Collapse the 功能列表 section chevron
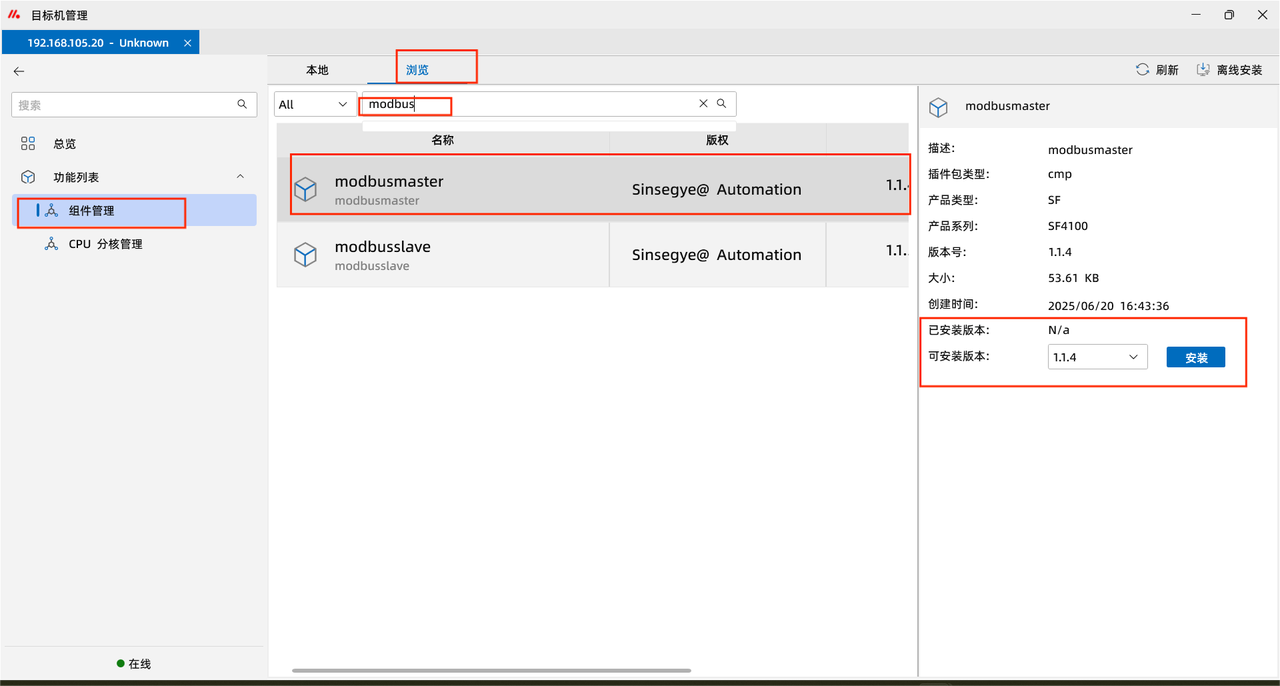This screenshot has width=1280, height=686. (240, 177)
